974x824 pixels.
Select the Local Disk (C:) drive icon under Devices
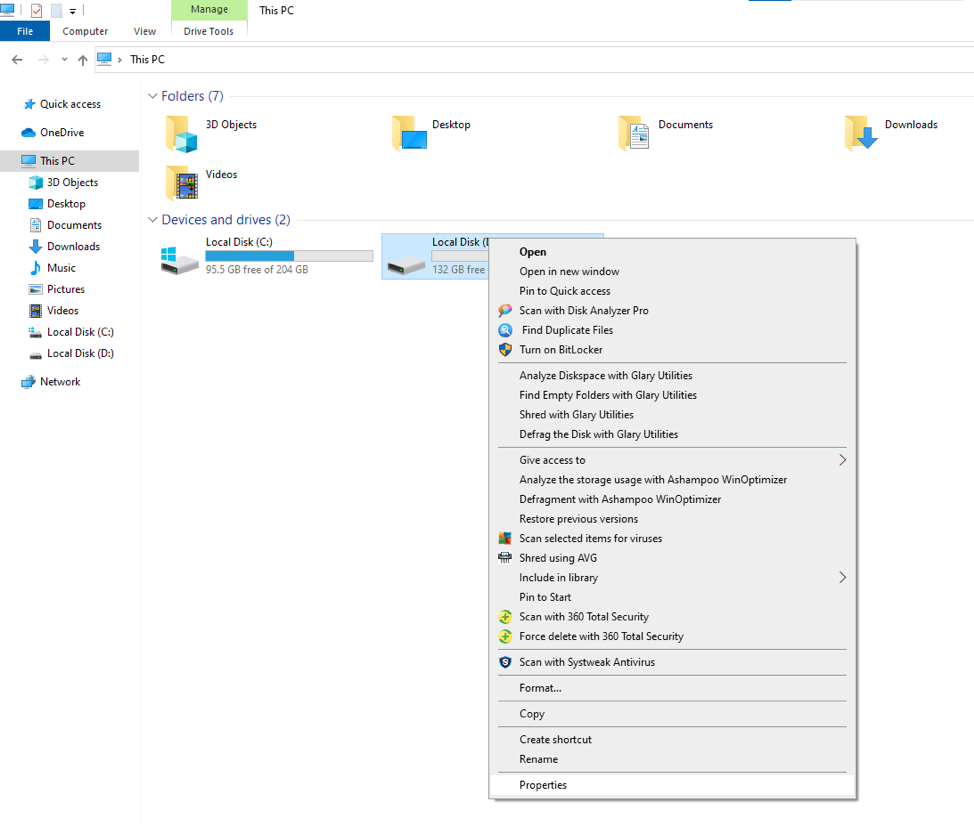click(x=180, y=260)
